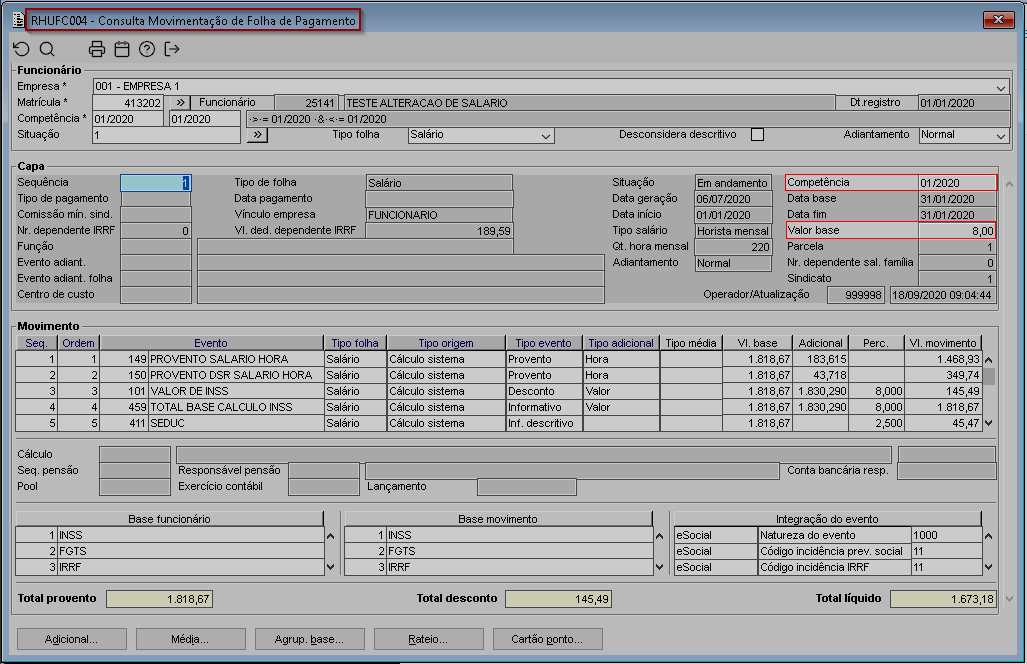Click the exit door arrow icon
This screenshot has width=1027, height=664.
(172, 49)
